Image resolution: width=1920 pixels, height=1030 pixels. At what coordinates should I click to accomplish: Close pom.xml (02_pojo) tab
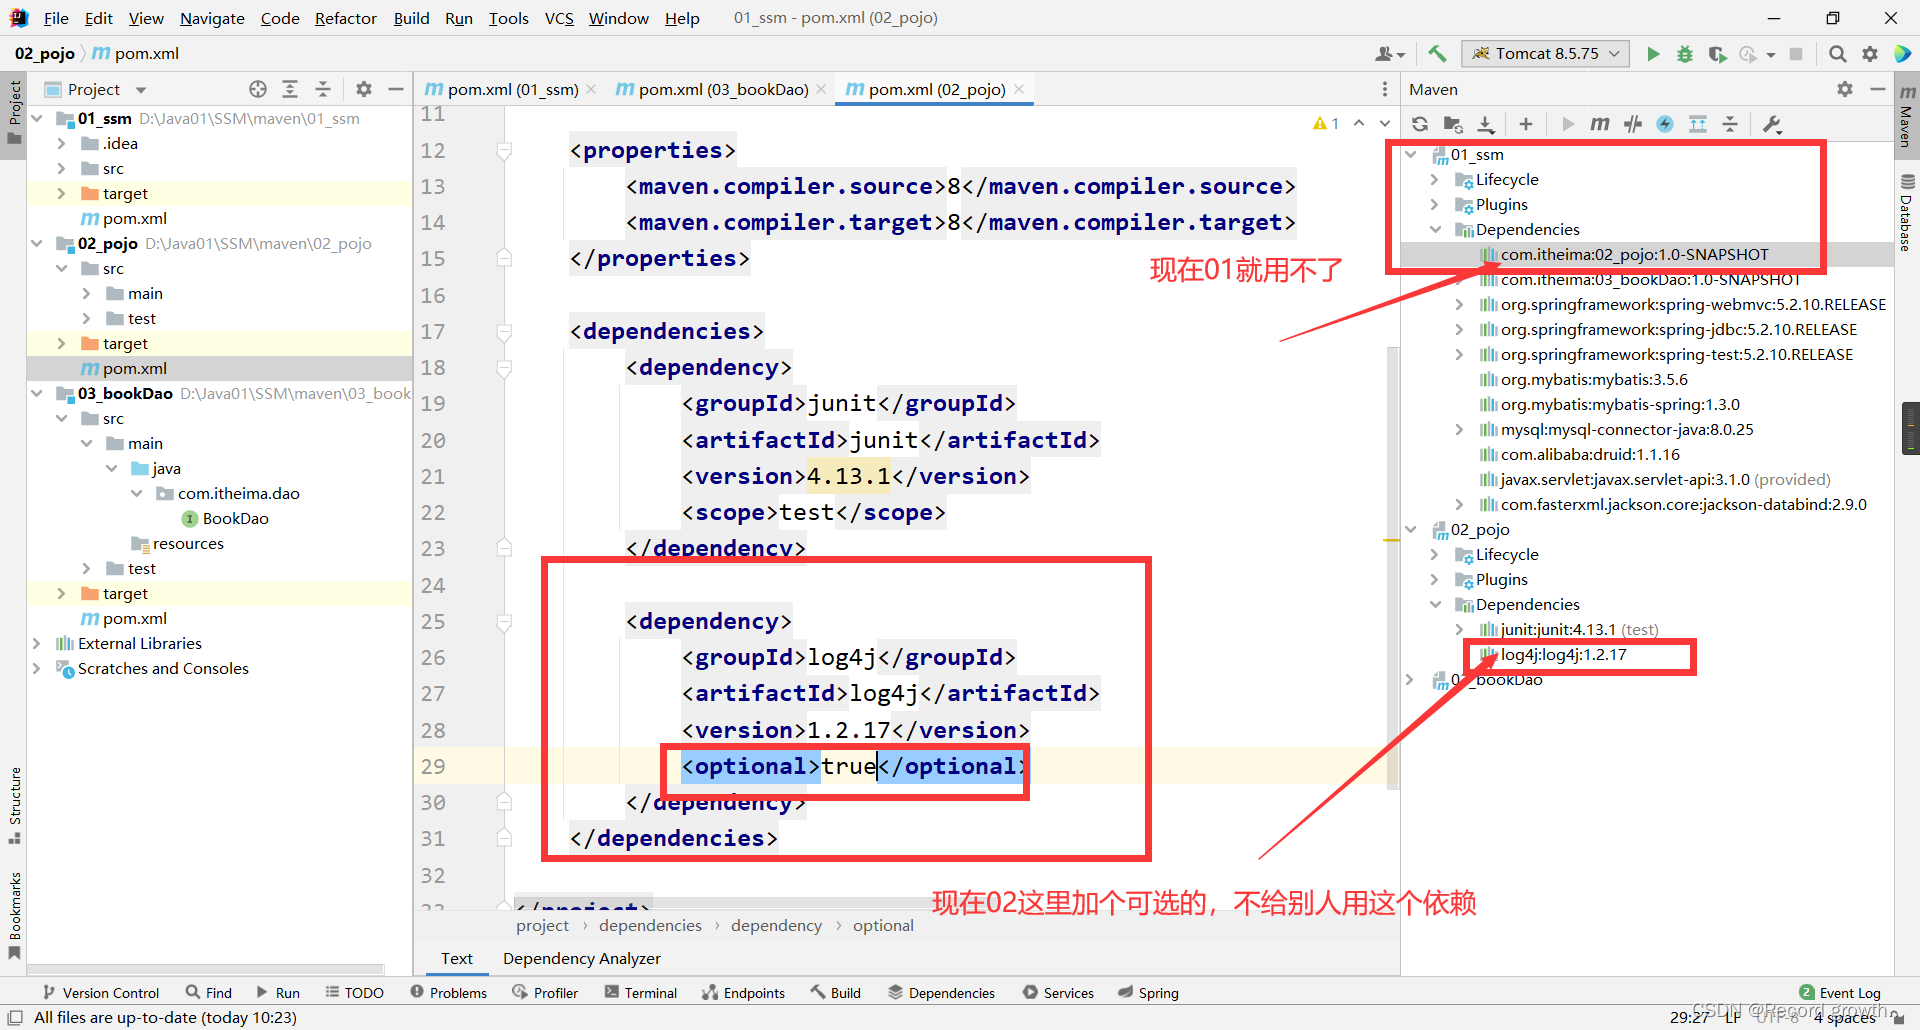coord(1019,89)
